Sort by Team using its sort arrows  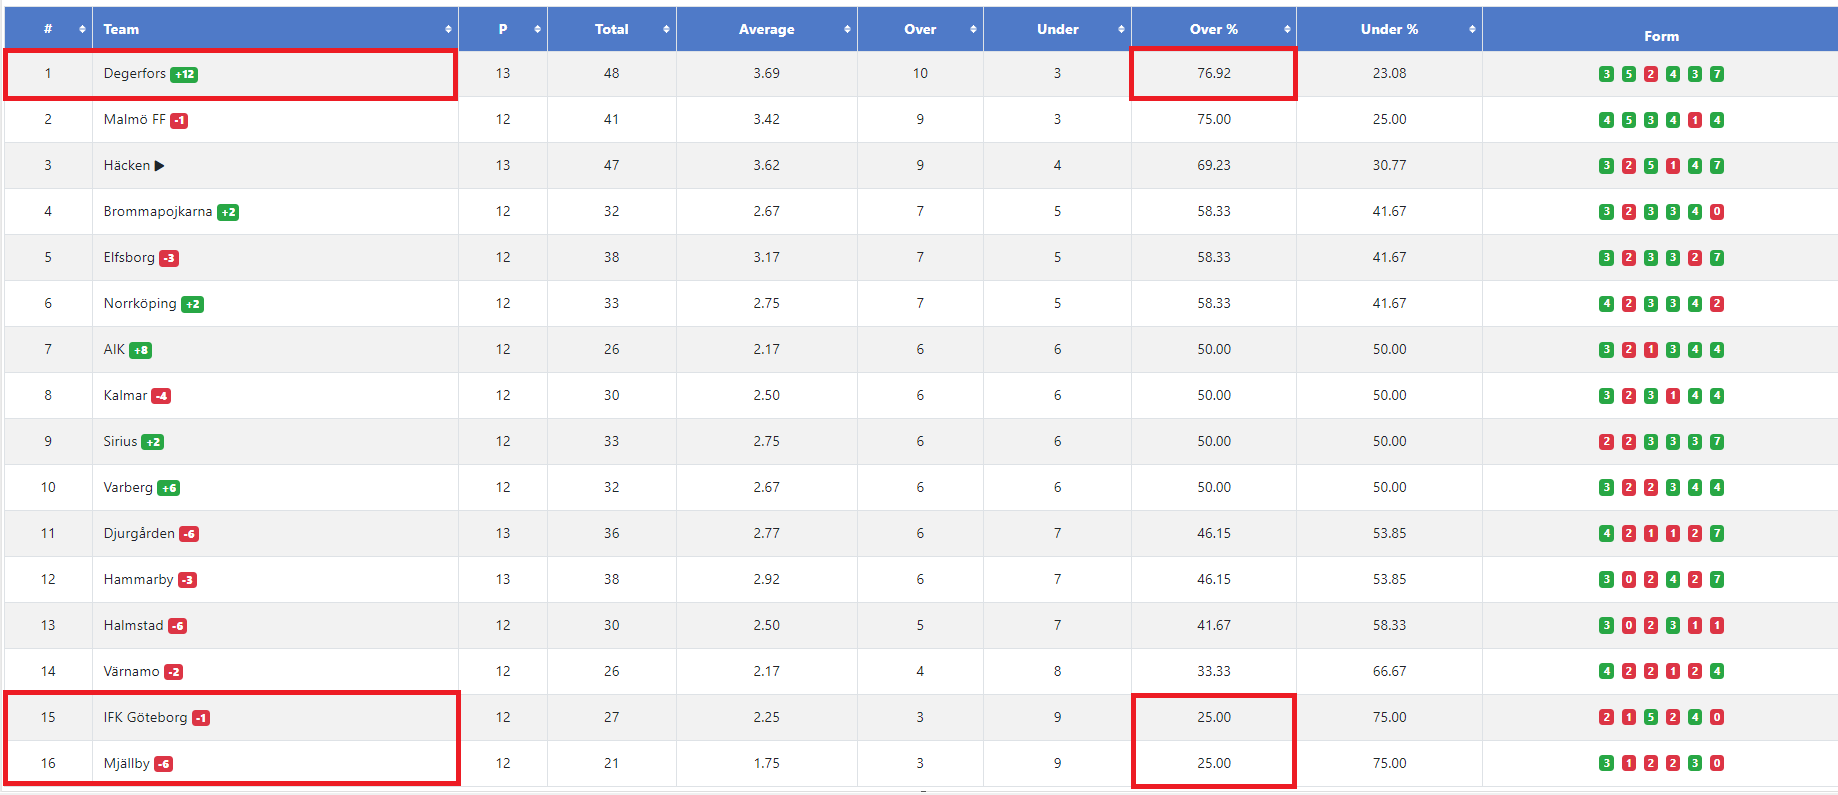(x=448, y=29)
